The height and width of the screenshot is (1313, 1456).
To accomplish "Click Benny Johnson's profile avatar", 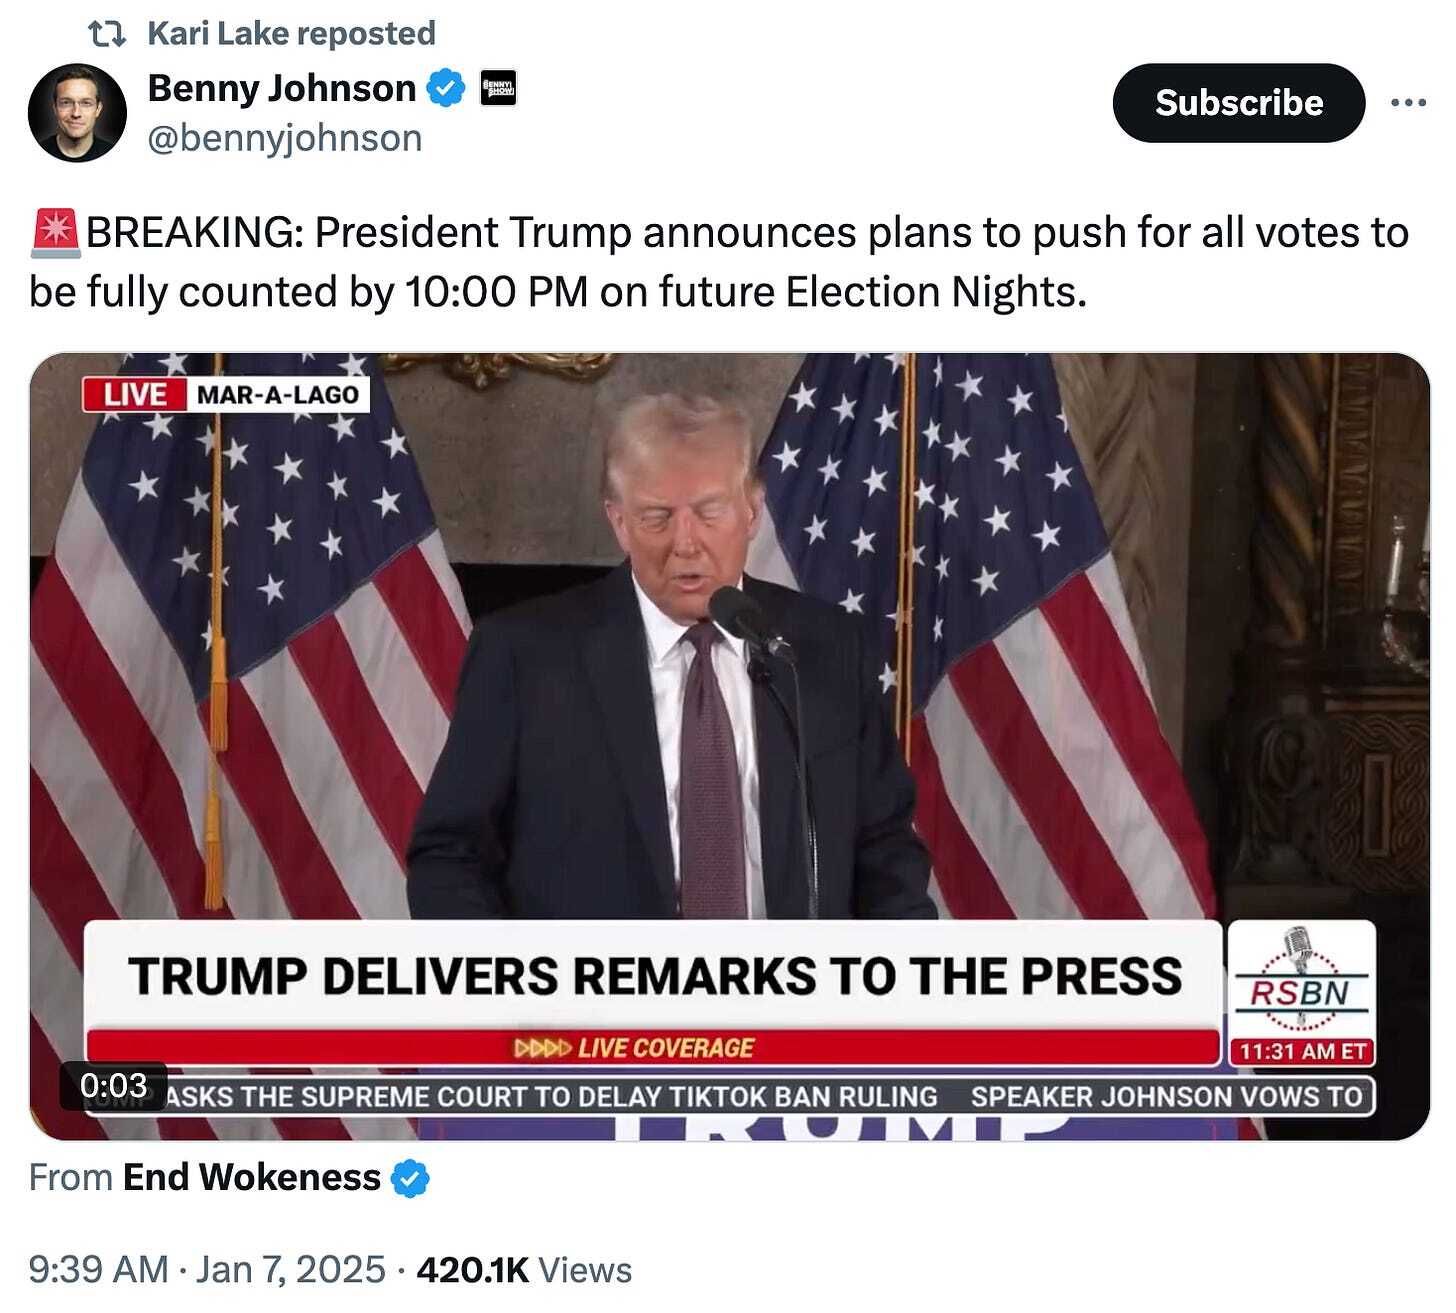I will tap(77, 111).
